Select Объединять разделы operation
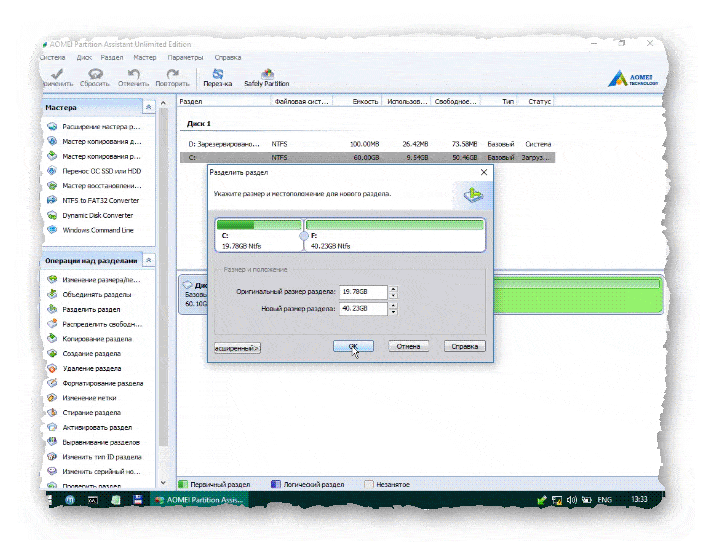This screenshot has height=544, width=704. tap(89, 294)
